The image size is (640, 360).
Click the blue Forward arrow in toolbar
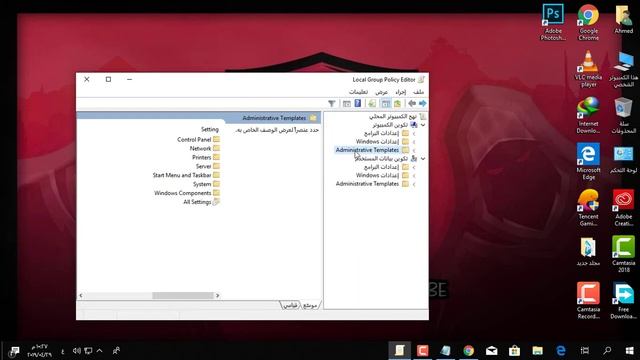pyautogui.click(x=422, y=104)
